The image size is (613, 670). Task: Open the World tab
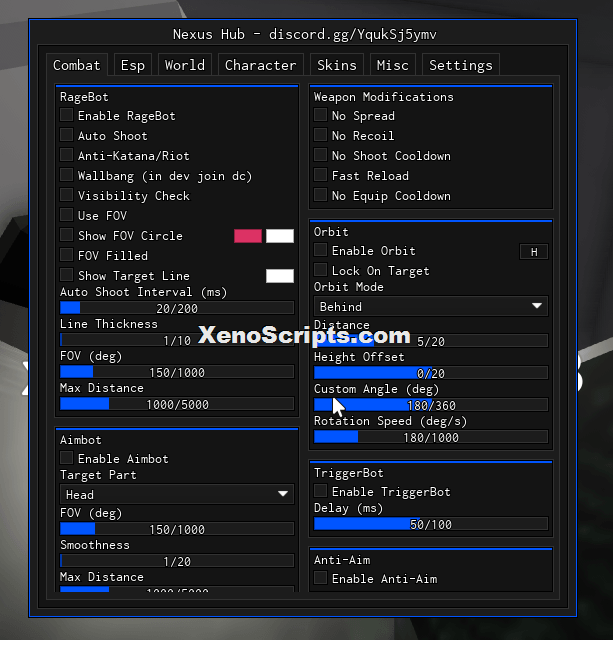coord(185,65)
